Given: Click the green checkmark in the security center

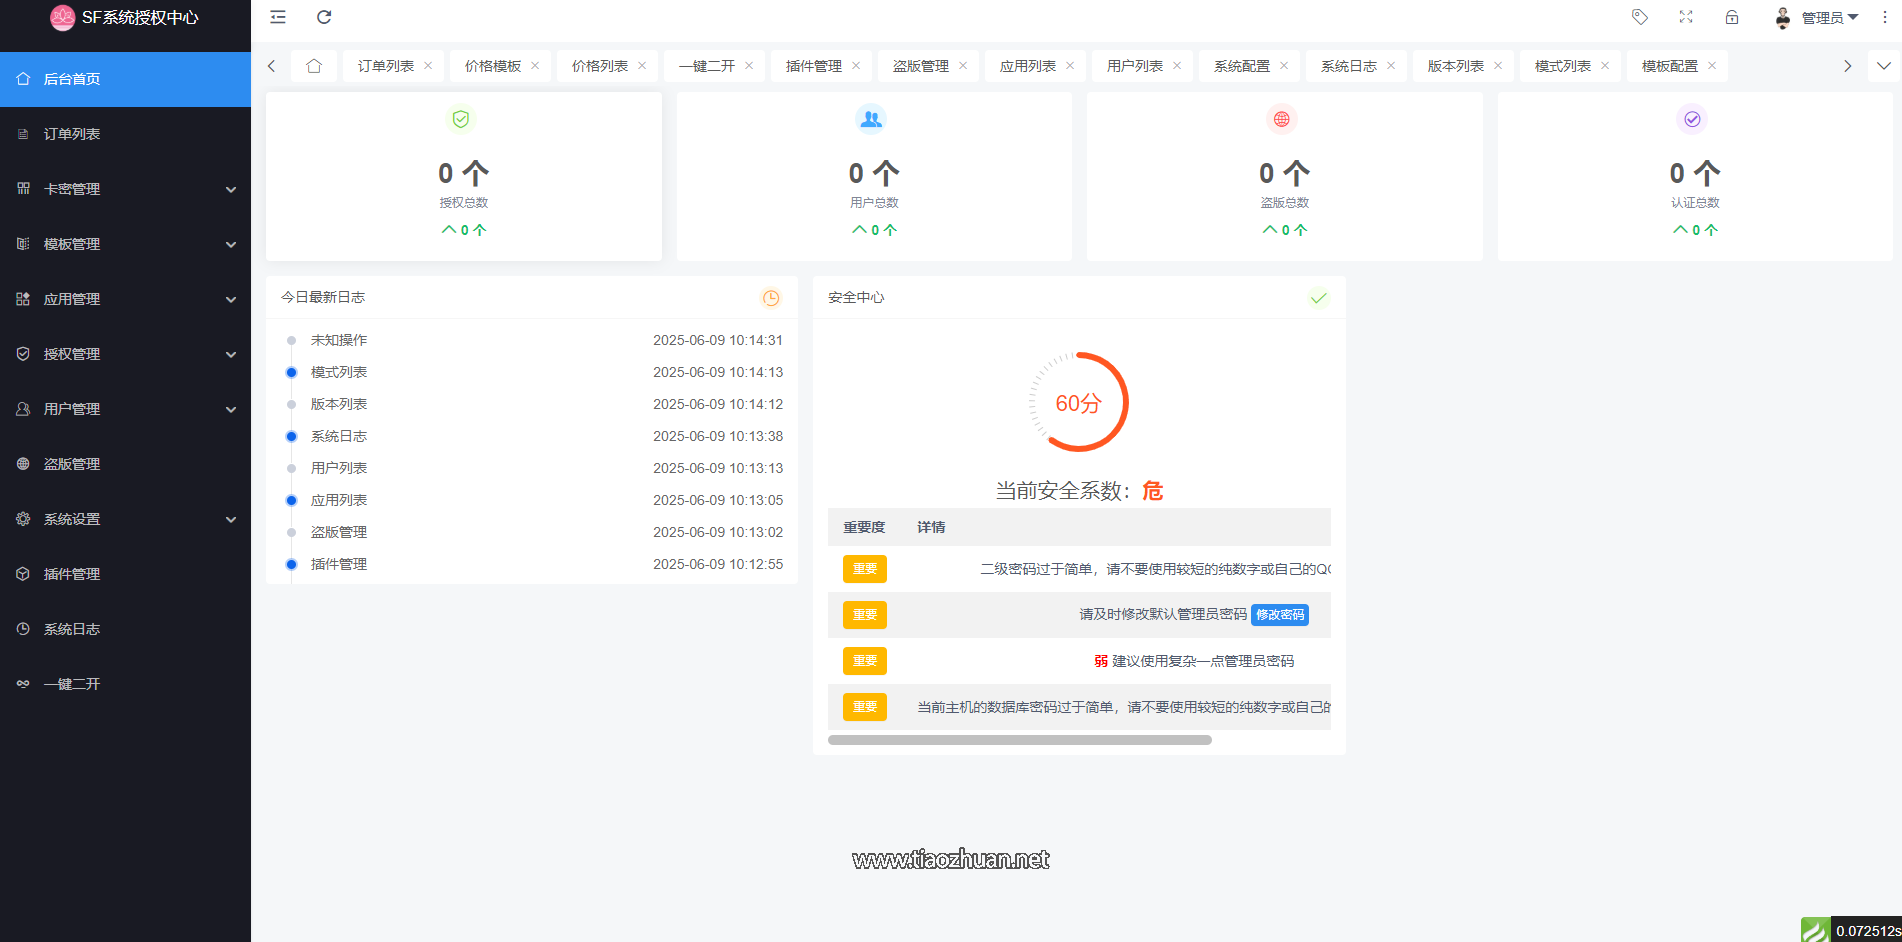Looking at the screenshot, I should 1319,298.
